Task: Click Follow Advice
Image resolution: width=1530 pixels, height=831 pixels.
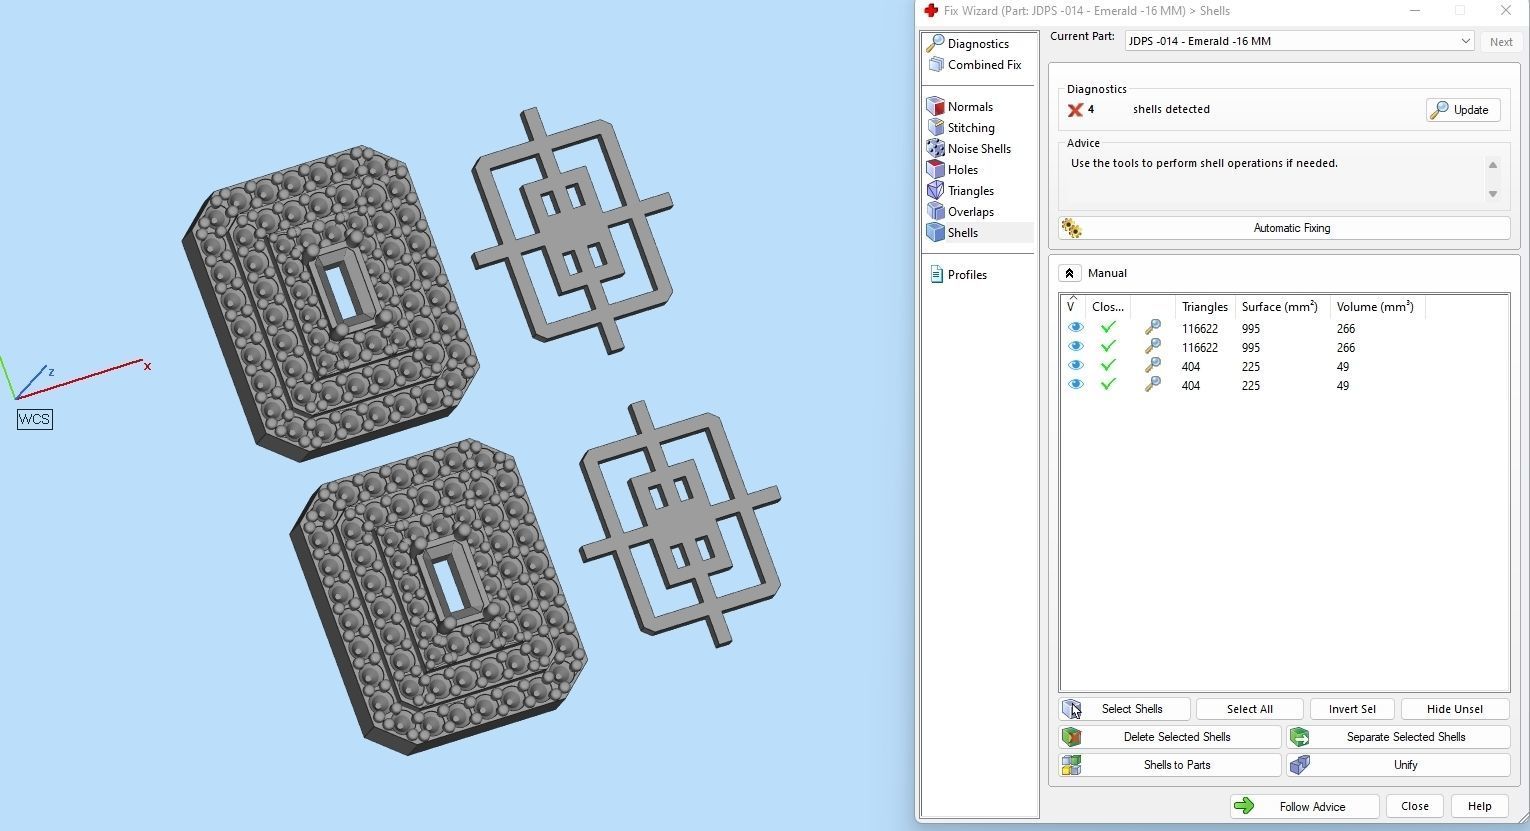Action: click(x=1304, y=807)
